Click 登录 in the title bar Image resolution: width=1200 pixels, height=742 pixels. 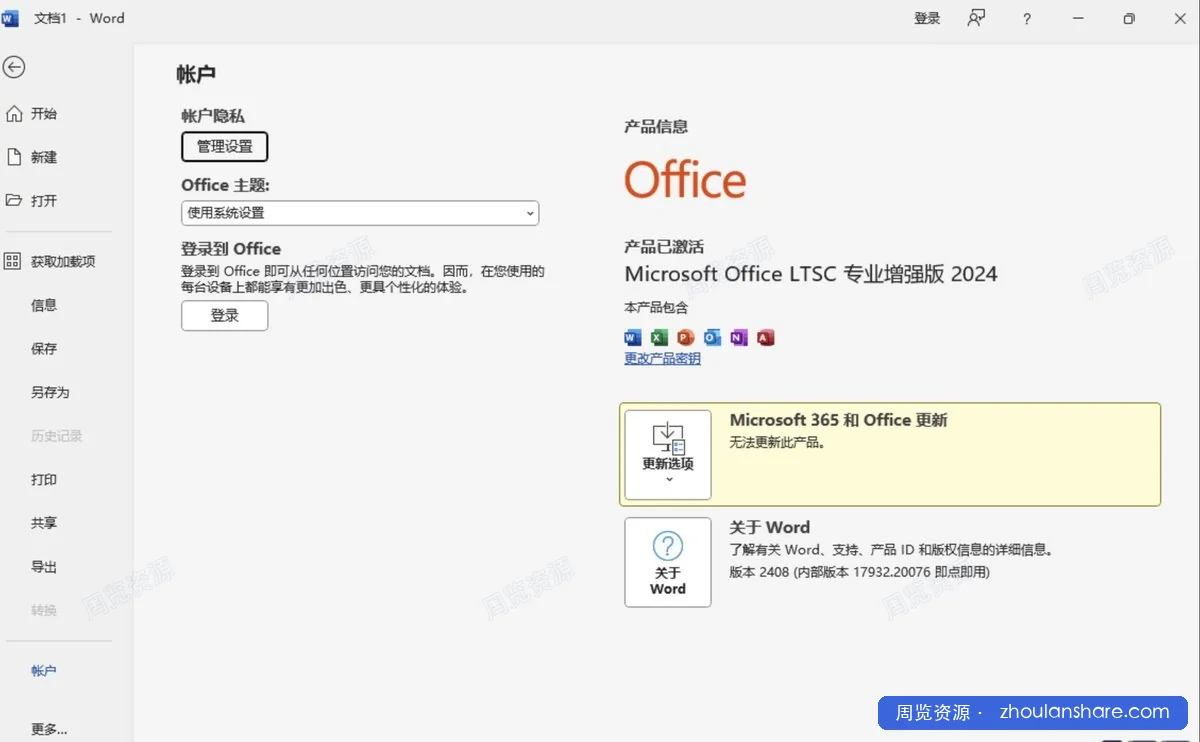click(927, 18)
